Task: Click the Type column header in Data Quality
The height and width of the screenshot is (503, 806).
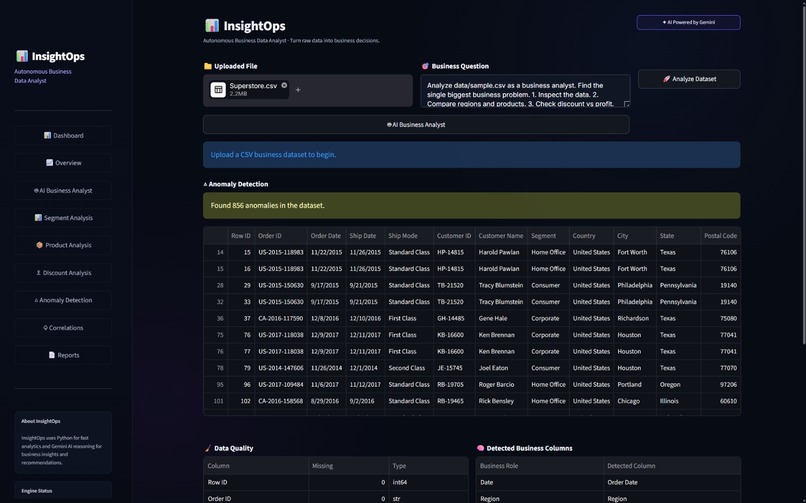Action: click(x=429, y=466)
